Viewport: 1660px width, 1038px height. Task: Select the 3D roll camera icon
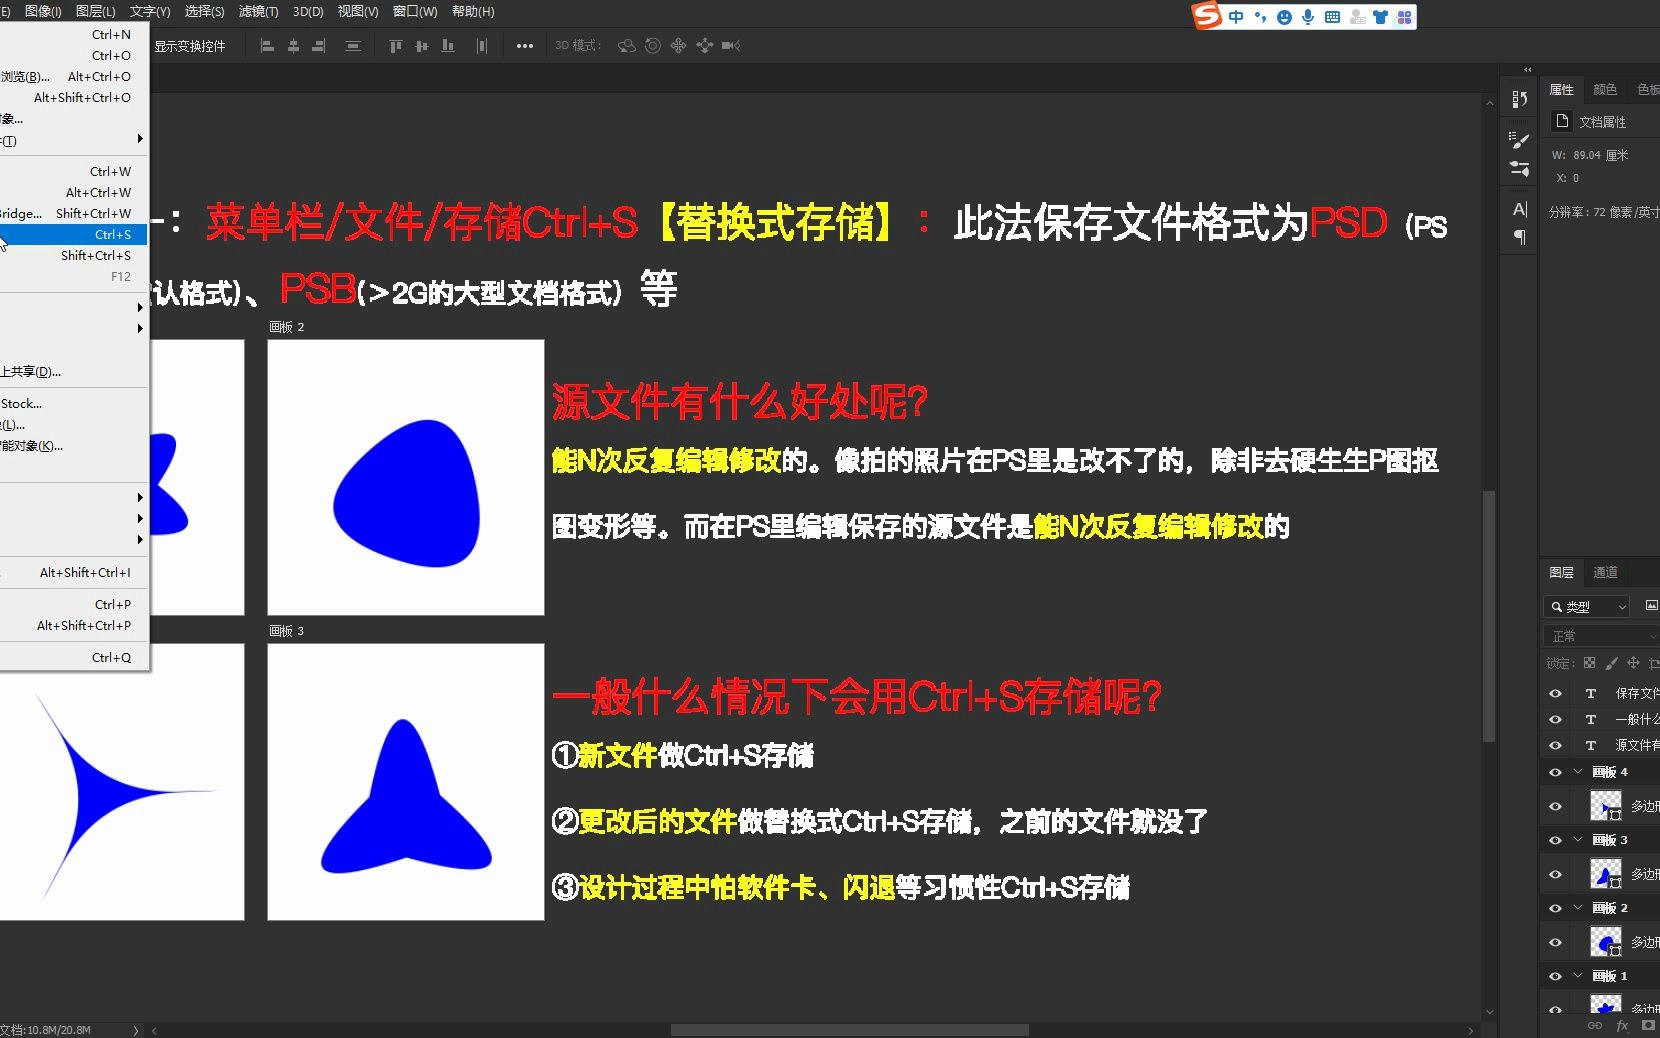[x=653, y=46]
